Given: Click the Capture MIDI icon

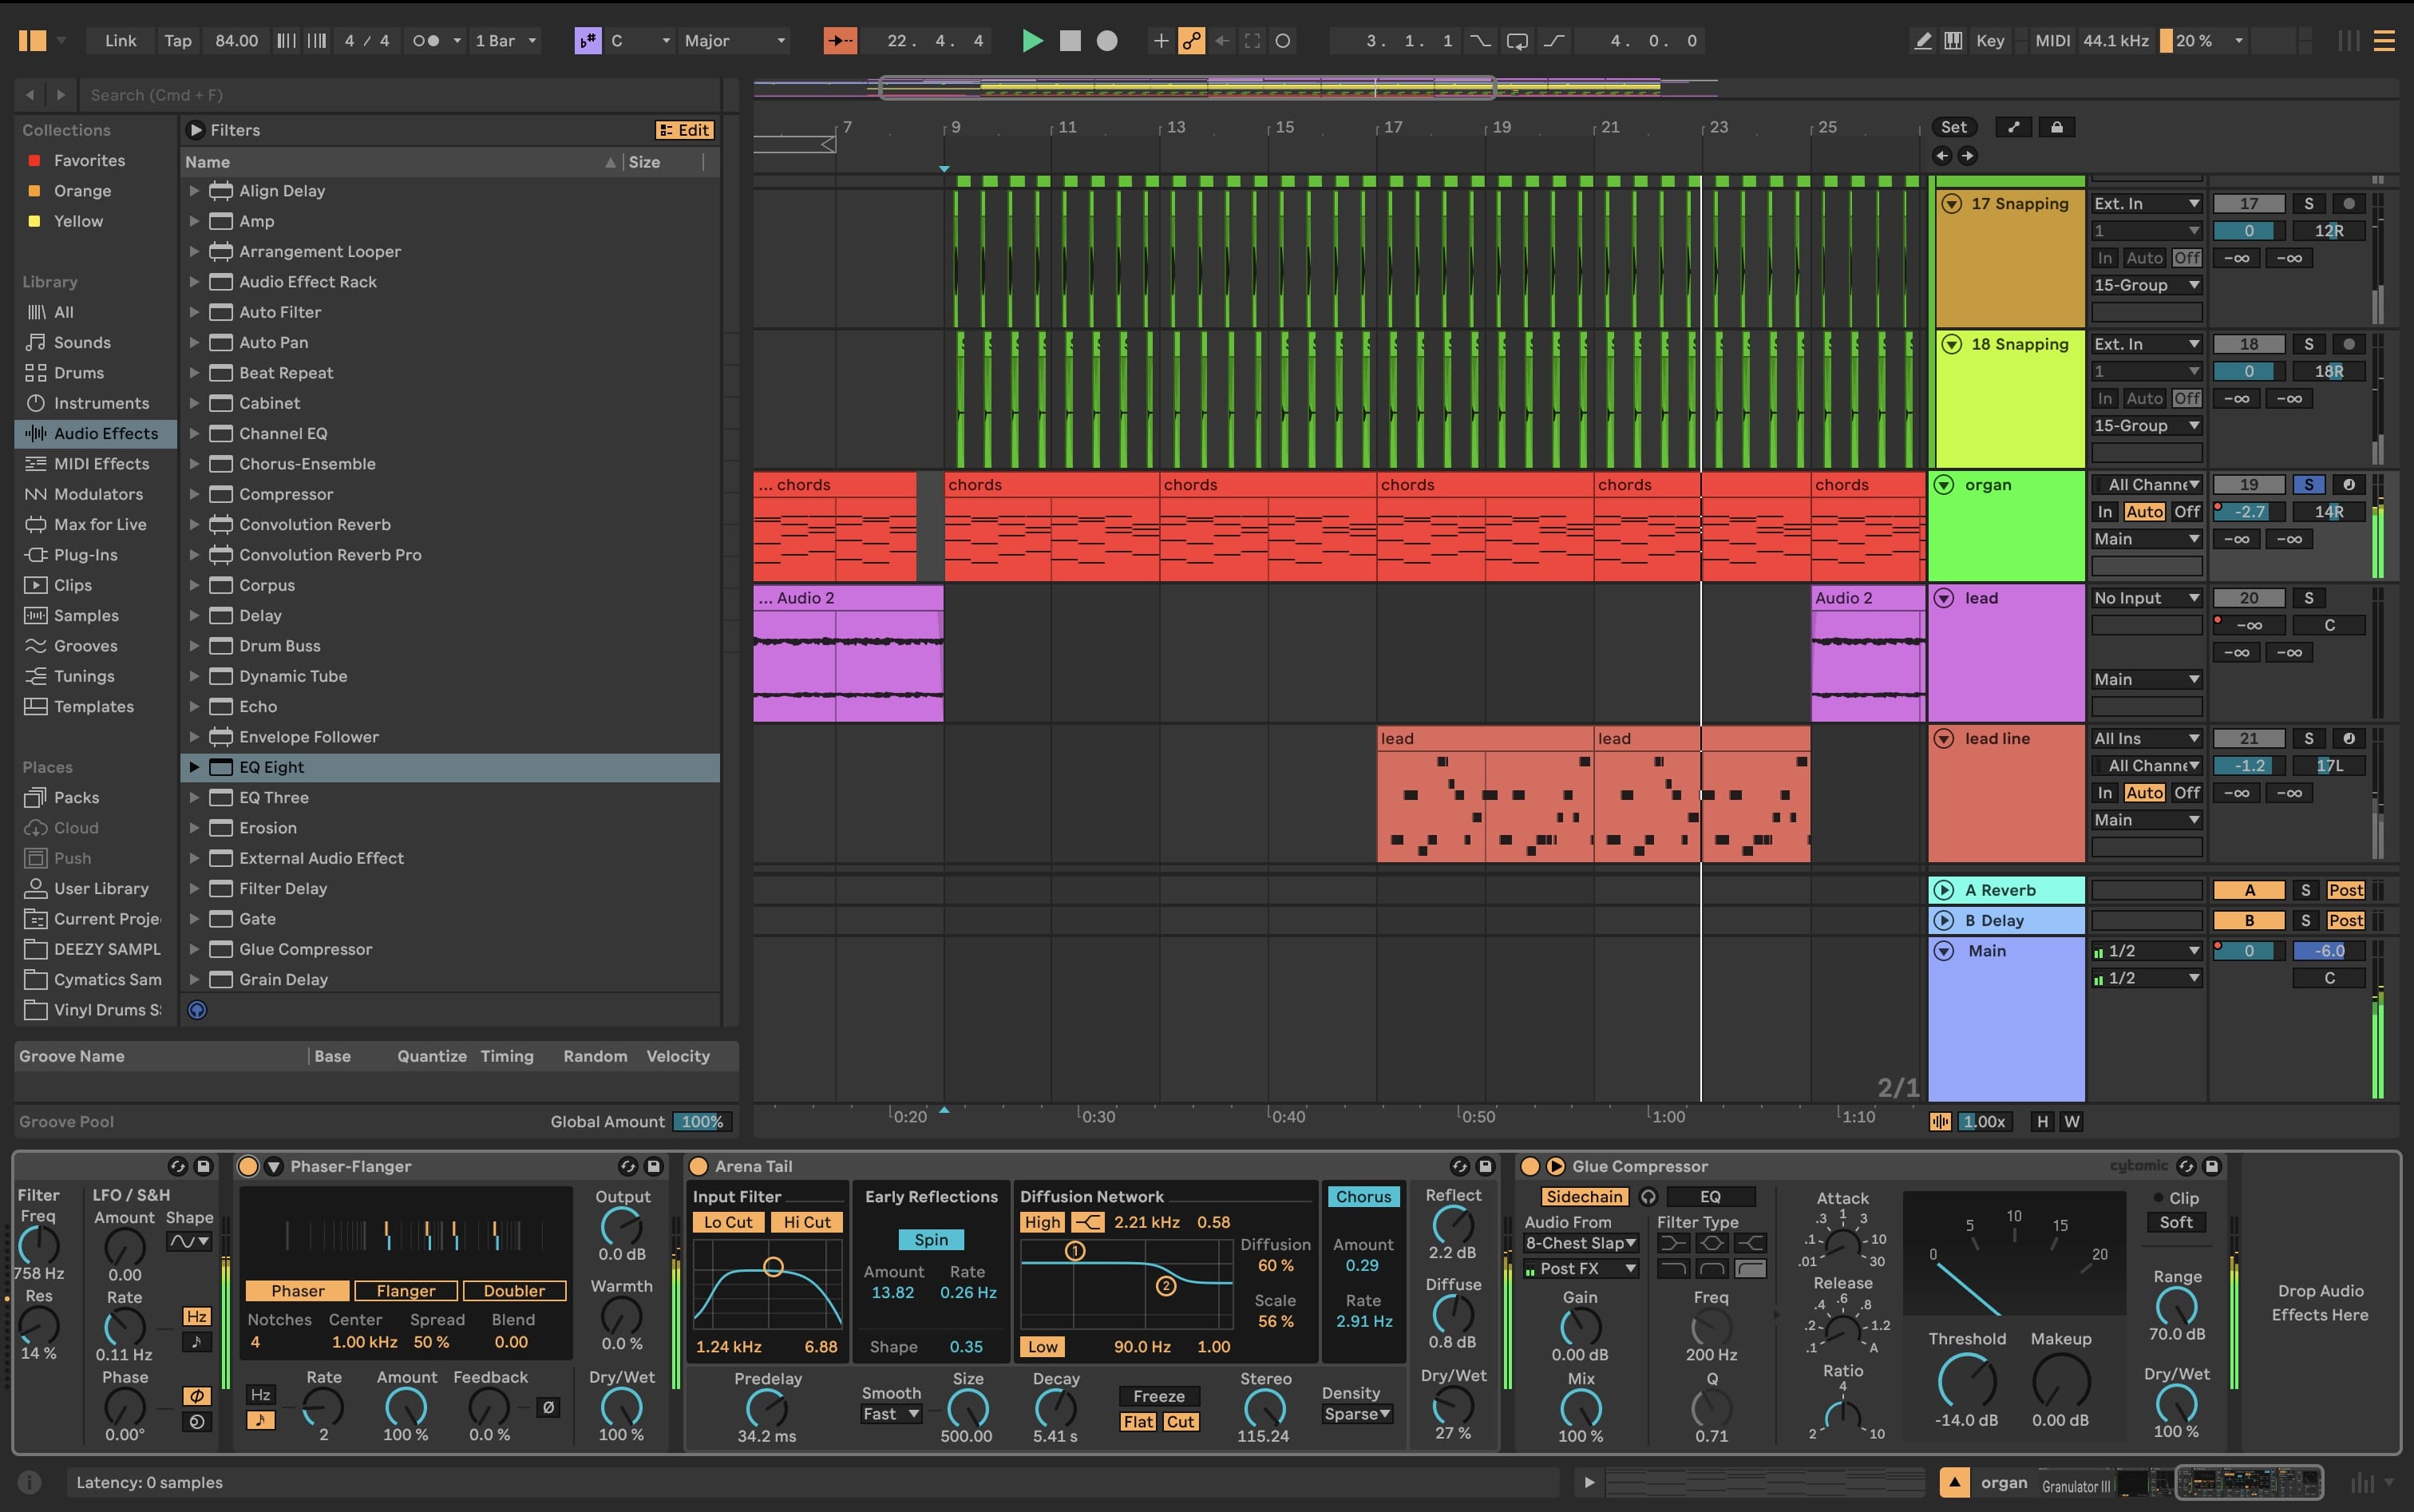Looking at the screenshot, I should click(x=1252, y=41).
